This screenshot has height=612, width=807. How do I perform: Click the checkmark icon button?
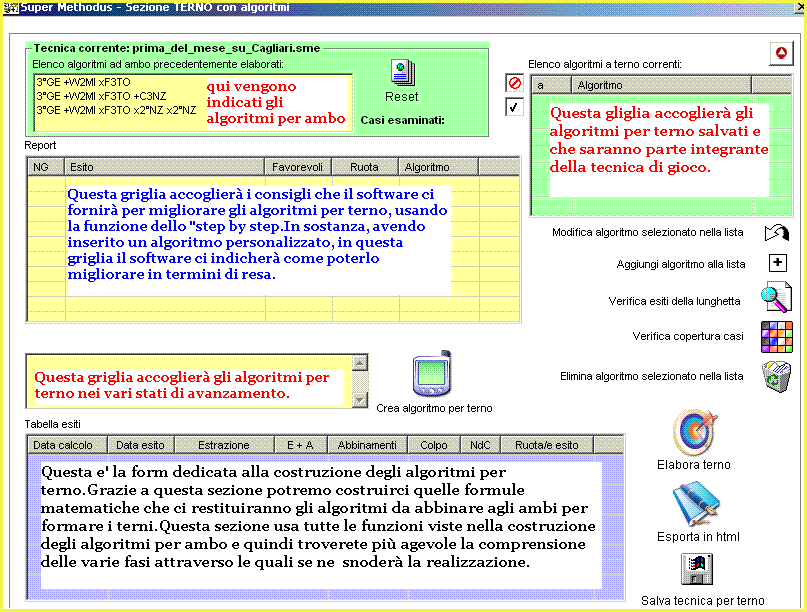pos(514,107)
